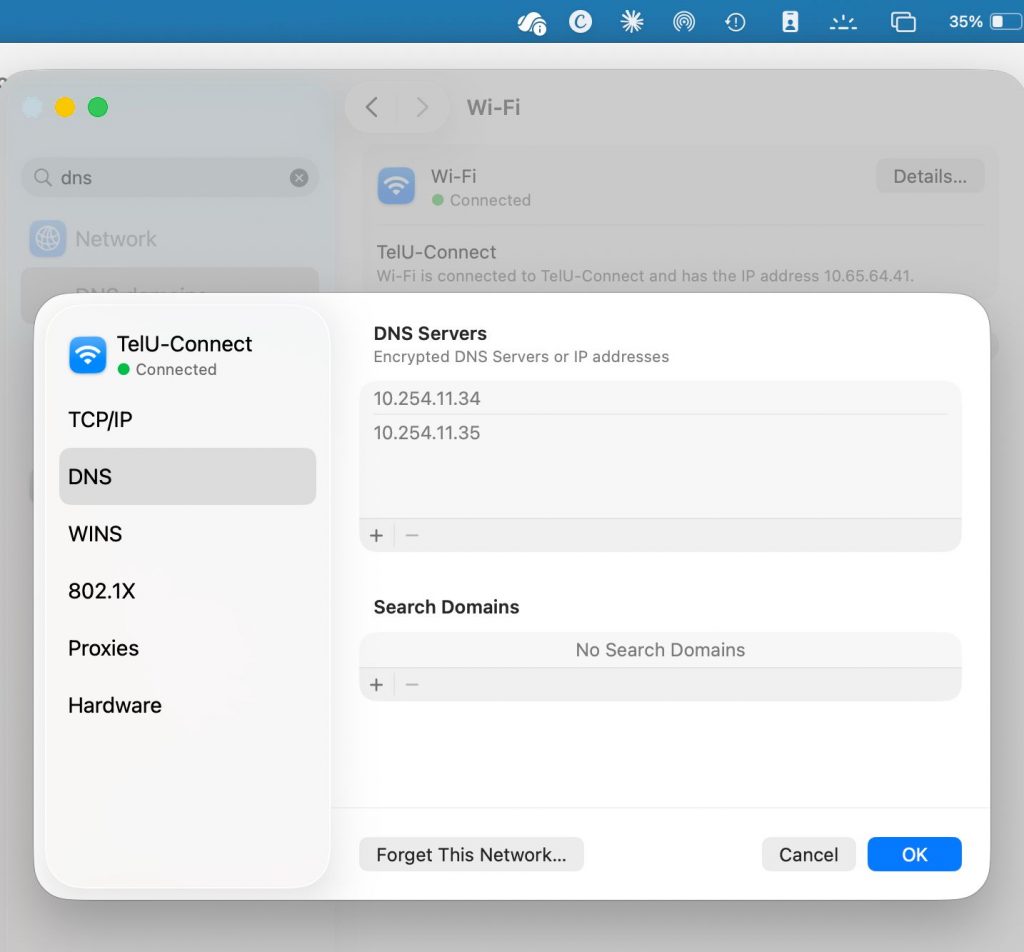Open the Stage Manager windows icon in menu bar
The image size is (1024, 952).
click(x=903, y=22)
